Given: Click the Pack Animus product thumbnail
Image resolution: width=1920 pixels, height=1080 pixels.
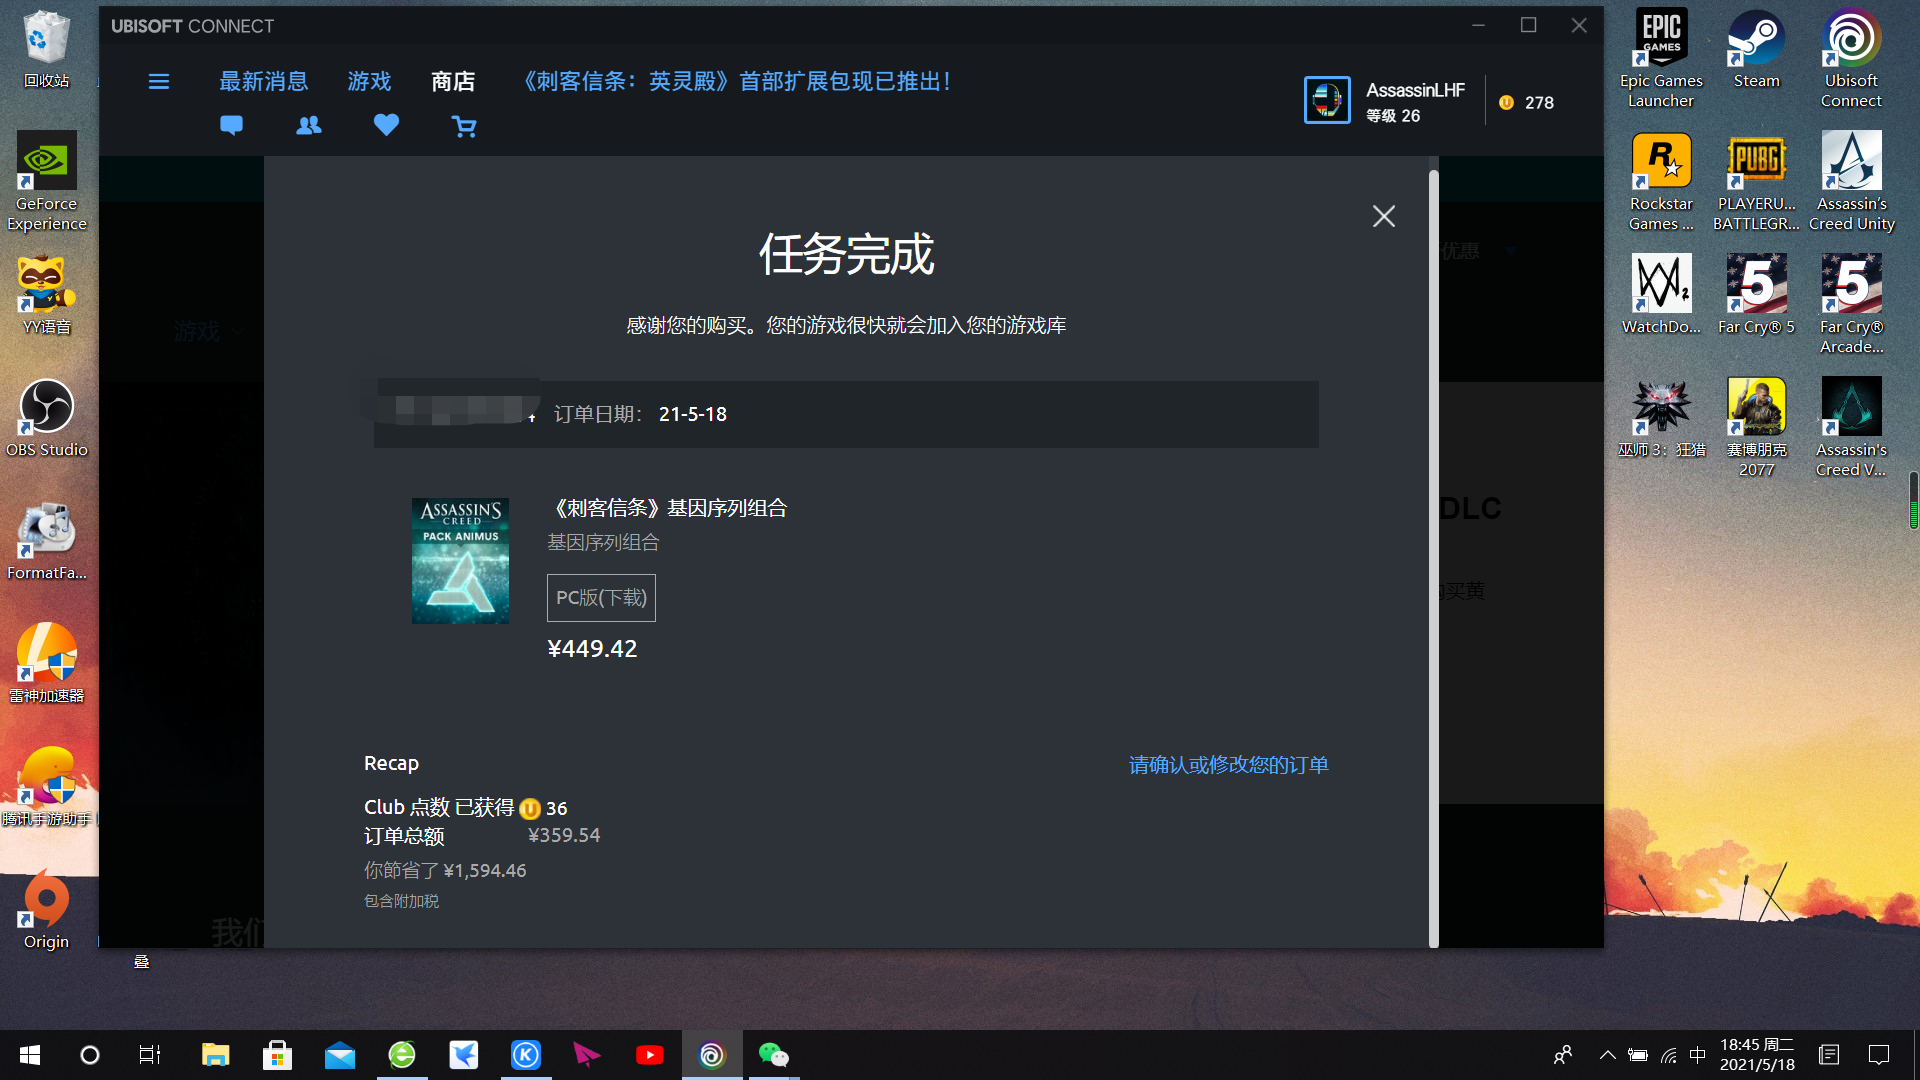Looking at the screenshot, I should pos(460,561).
